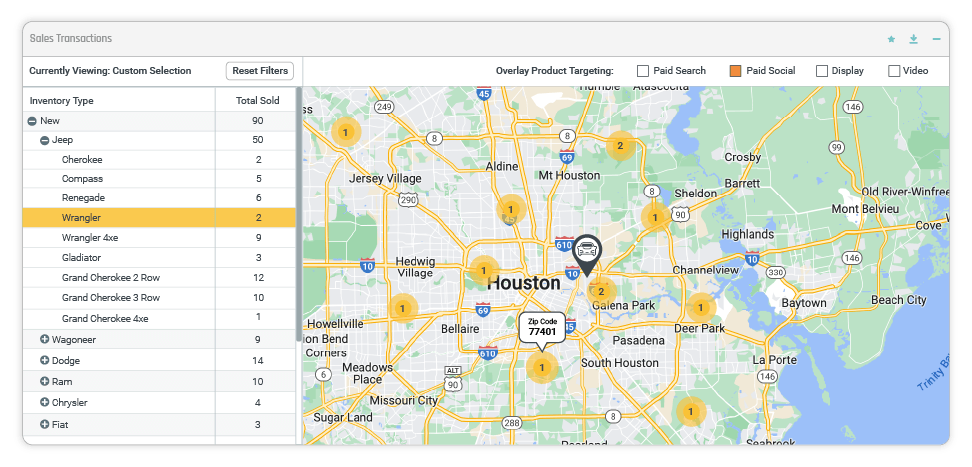Collapse the Jeep make group

(45, 141)
